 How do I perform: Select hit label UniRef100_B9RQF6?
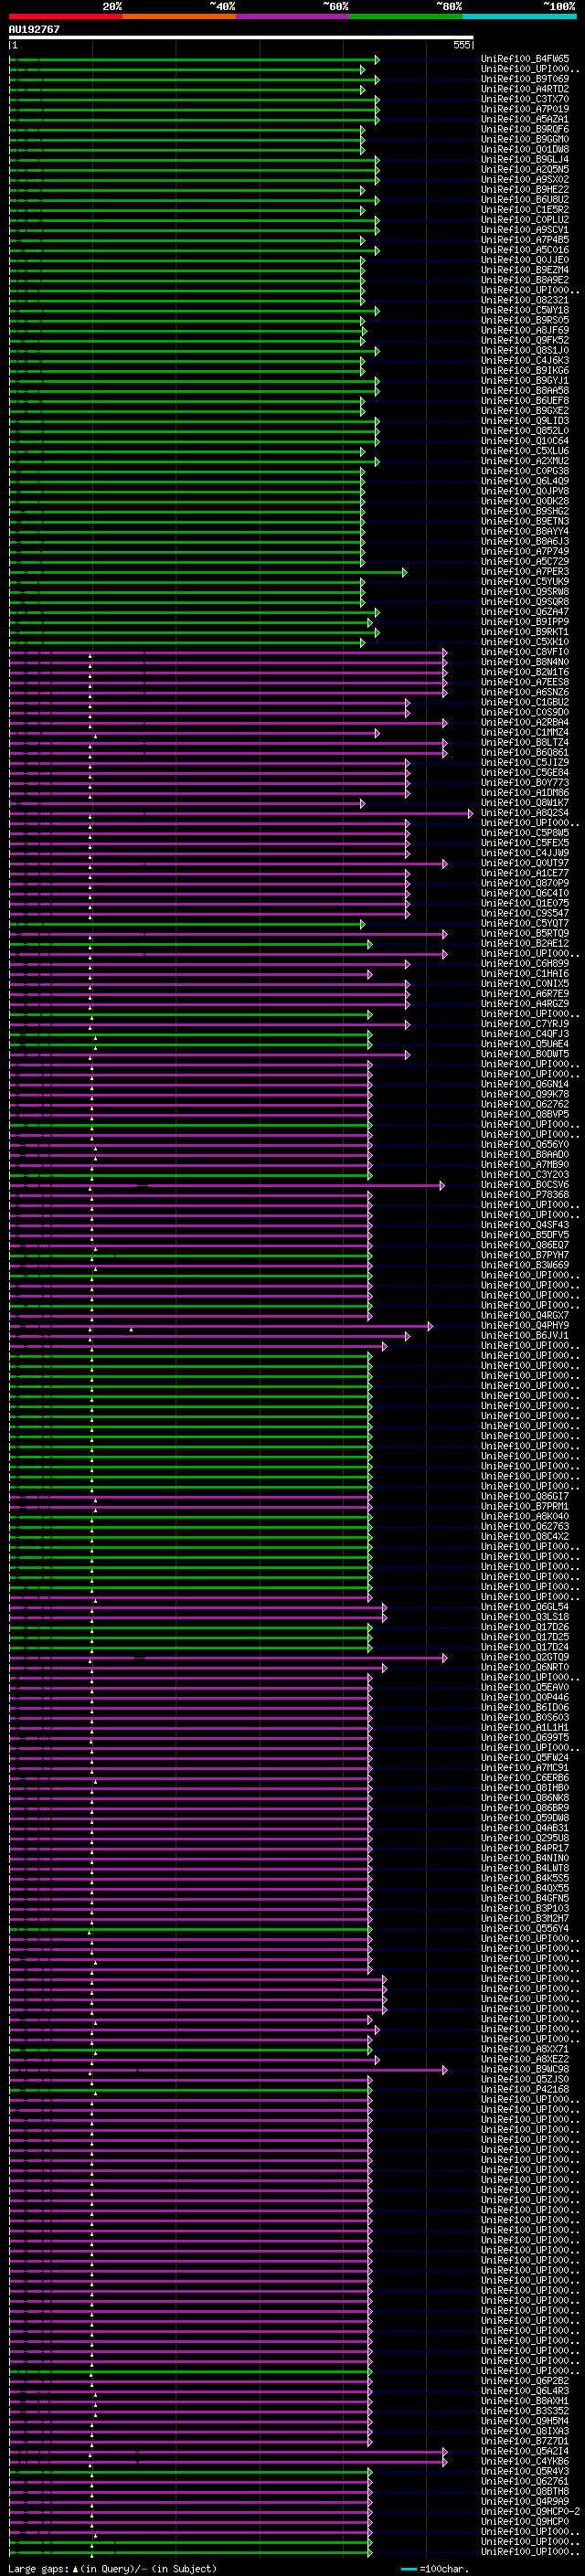point(525,129)
